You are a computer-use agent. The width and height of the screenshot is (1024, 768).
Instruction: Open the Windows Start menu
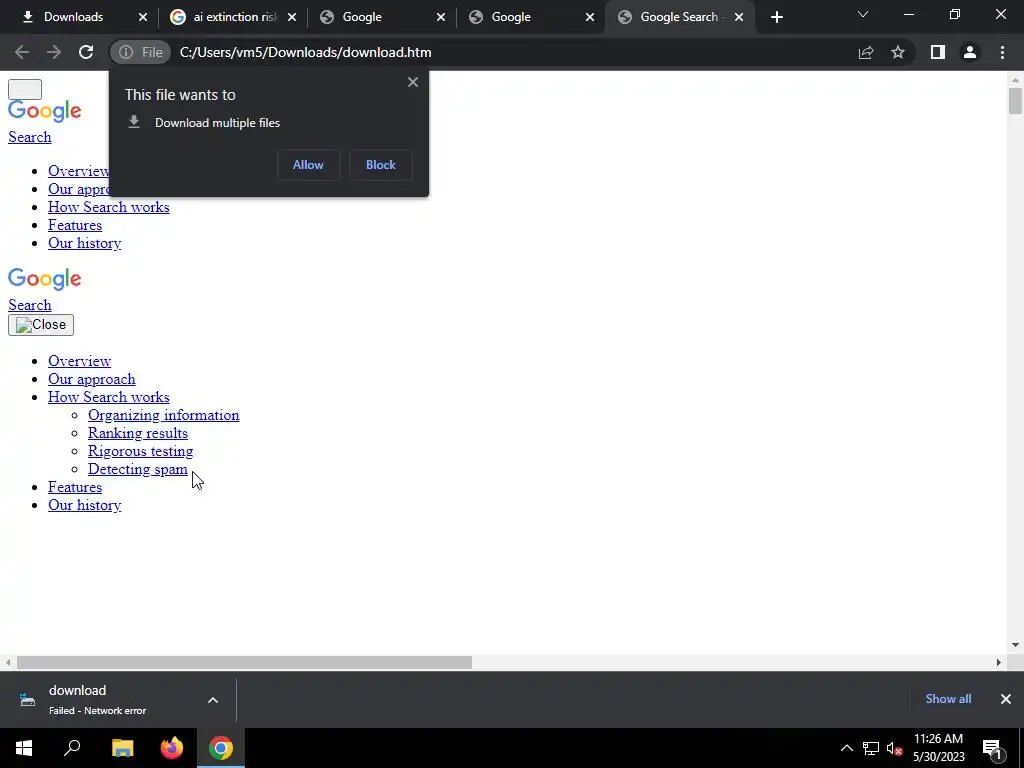pyautogui.click(x=24, y=748)
